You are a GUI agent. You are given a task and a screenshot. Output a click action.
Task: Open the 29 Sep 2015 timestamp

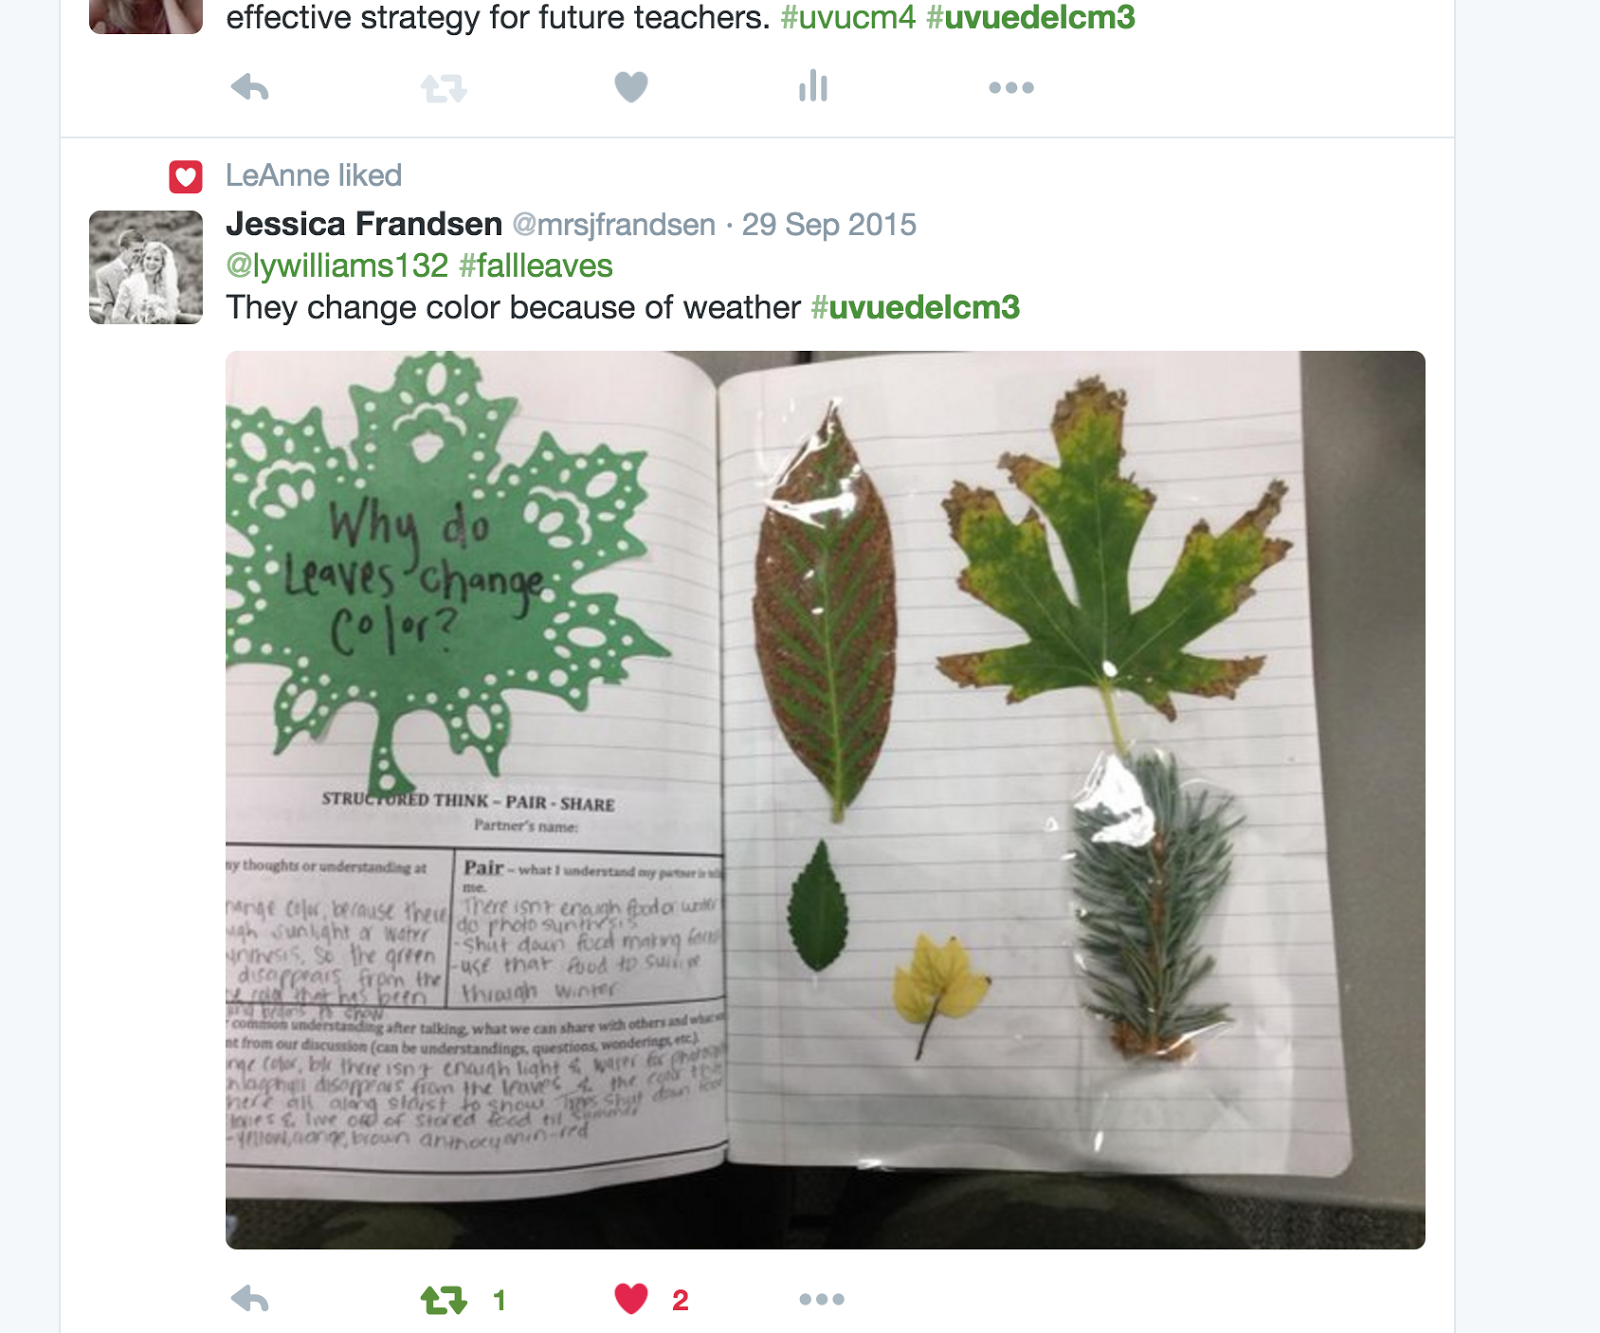[x=829, y=225]
